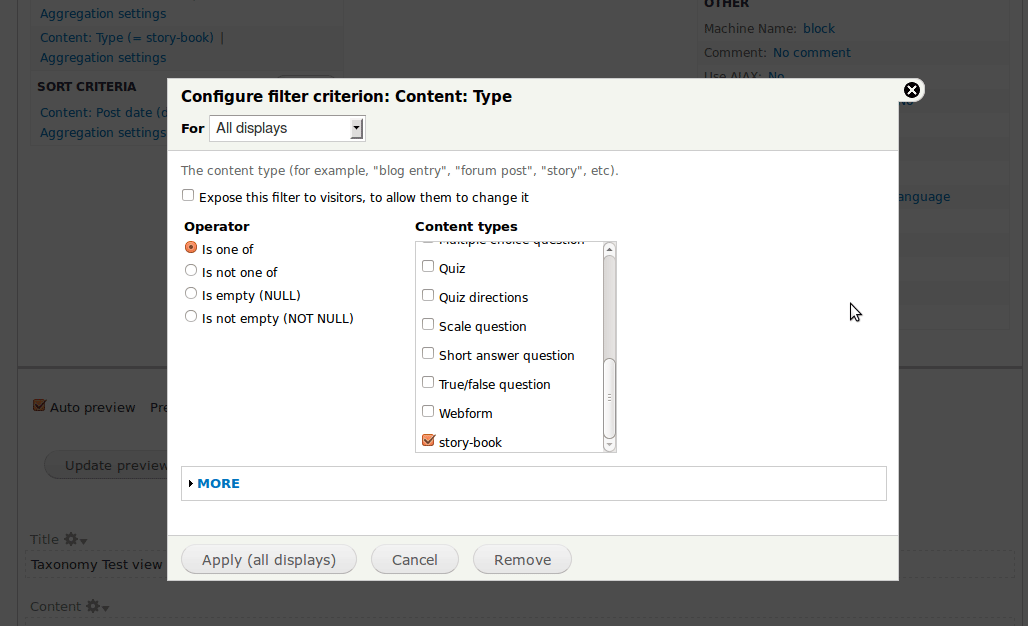This screenshot has height=626, width=1028.
Task: Open 'Content: Type (= story-book)' filter link
Action: click(x=127, y=38)
